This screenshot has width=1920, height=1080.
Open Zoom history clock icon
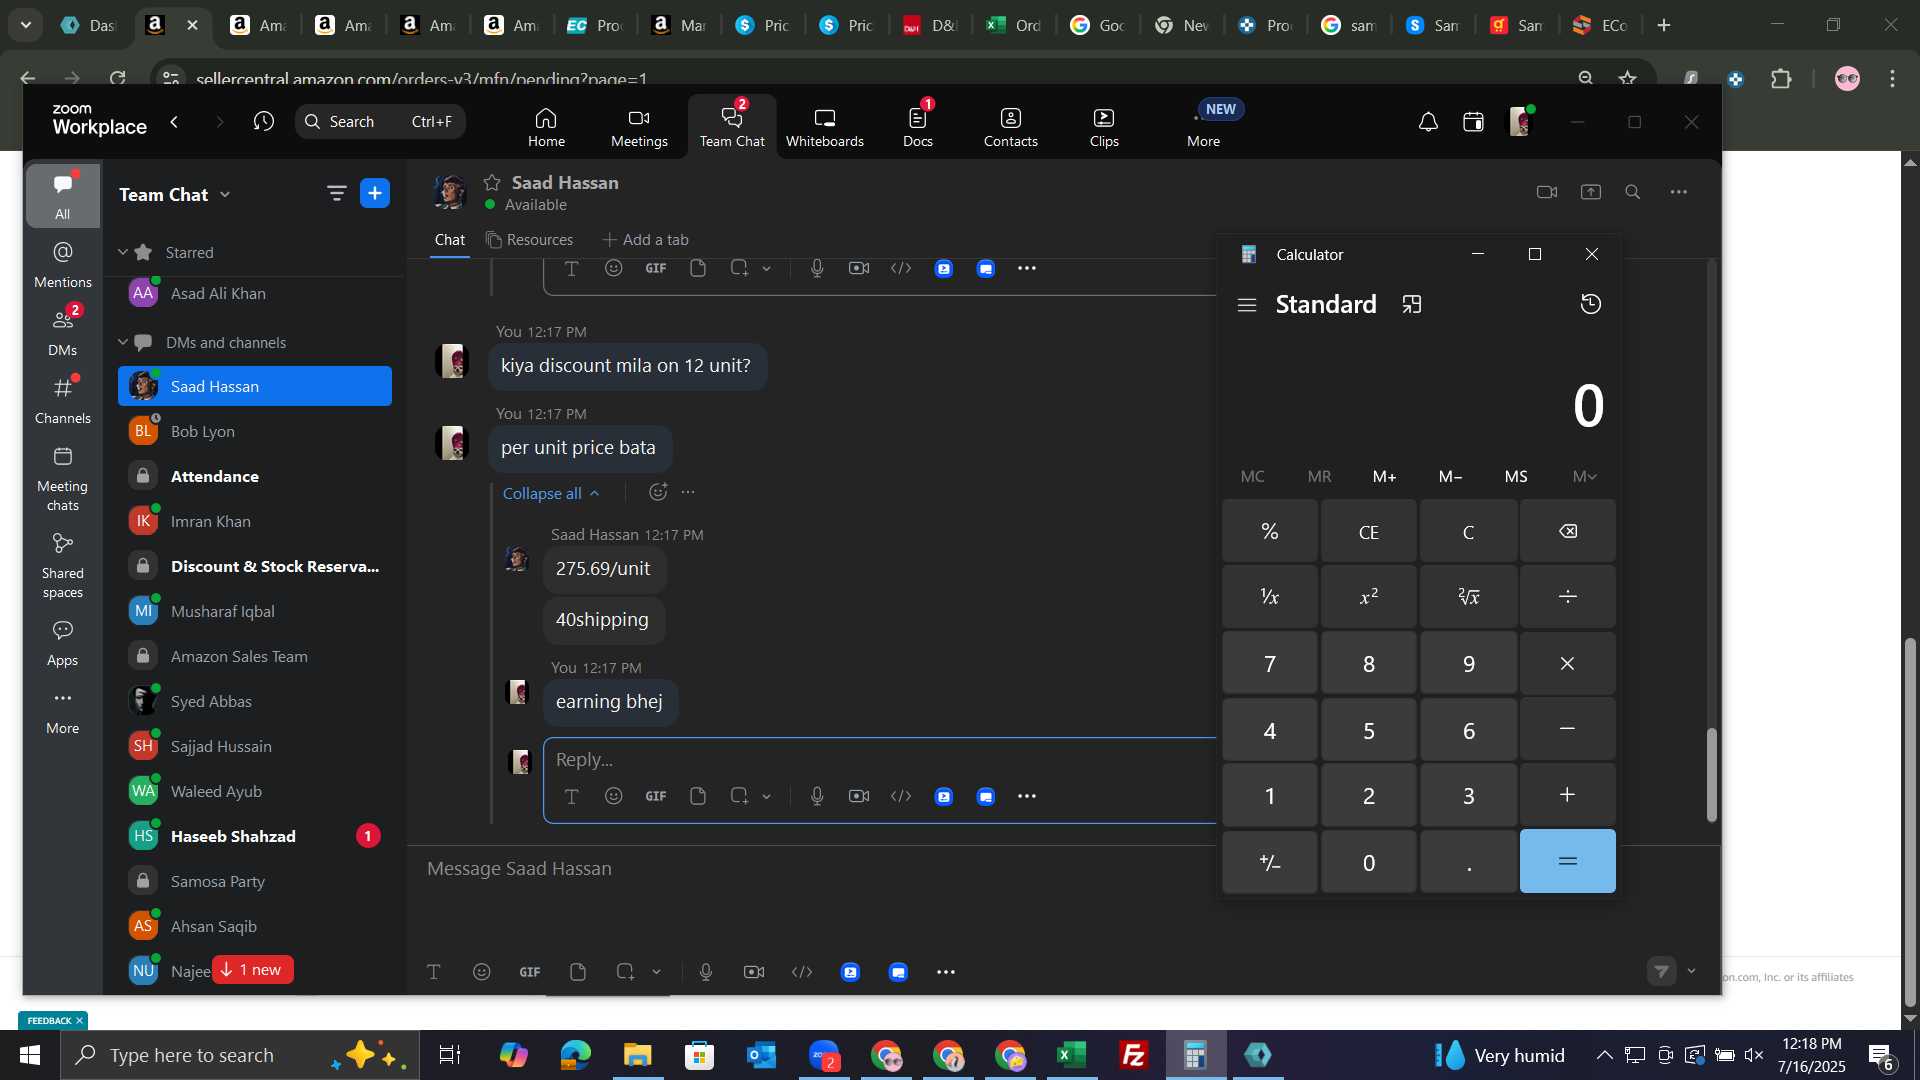point(263,122)
